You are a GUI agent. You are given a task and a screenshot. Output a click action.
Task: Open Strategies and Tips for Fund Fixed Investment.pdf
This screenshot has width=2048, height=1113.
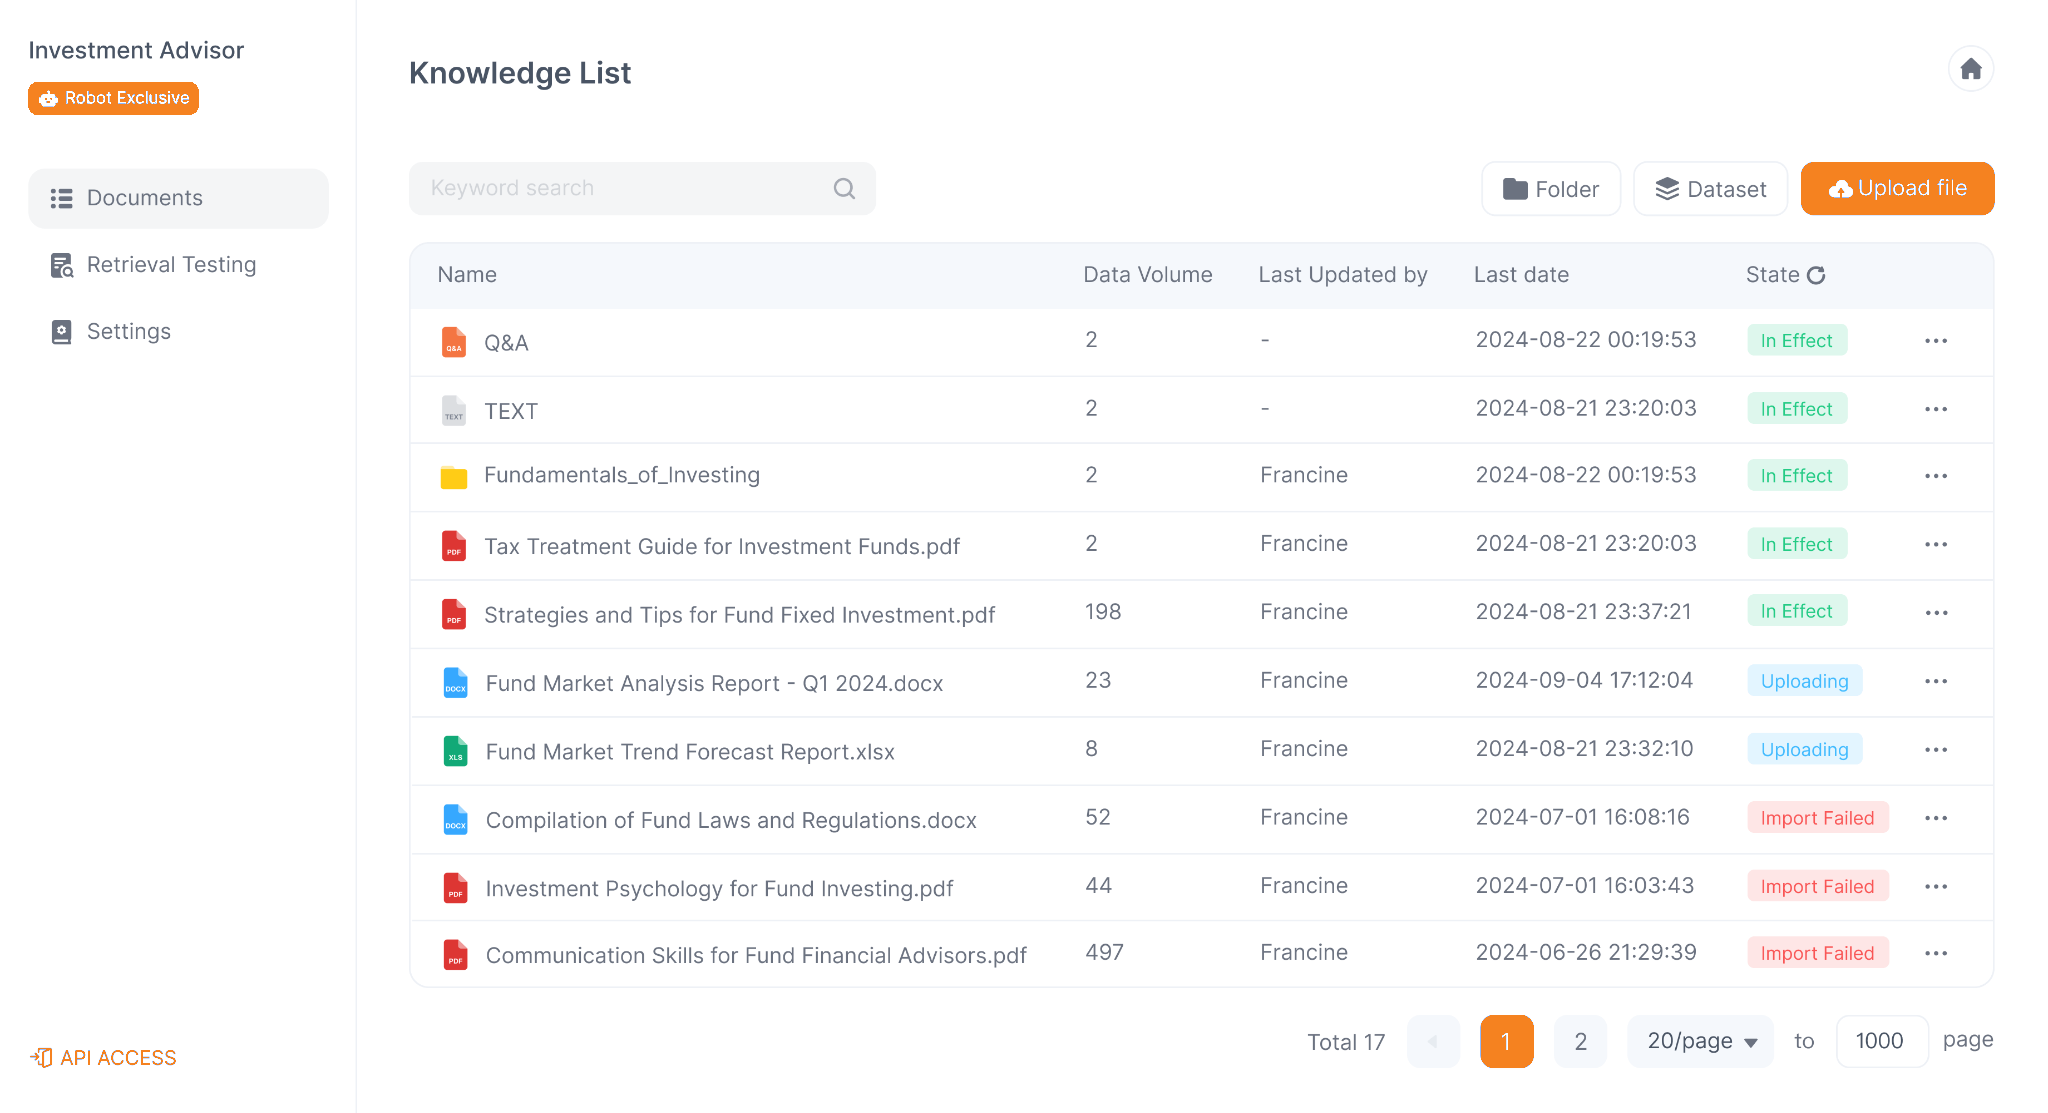tap(740, 615)
